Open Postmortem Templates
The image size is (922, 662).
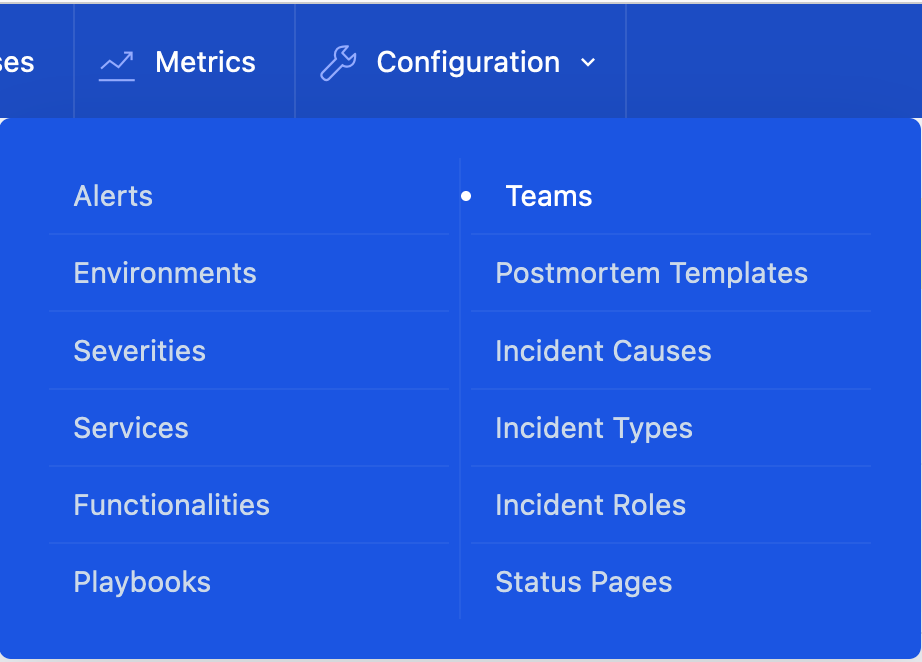(651, 273)
